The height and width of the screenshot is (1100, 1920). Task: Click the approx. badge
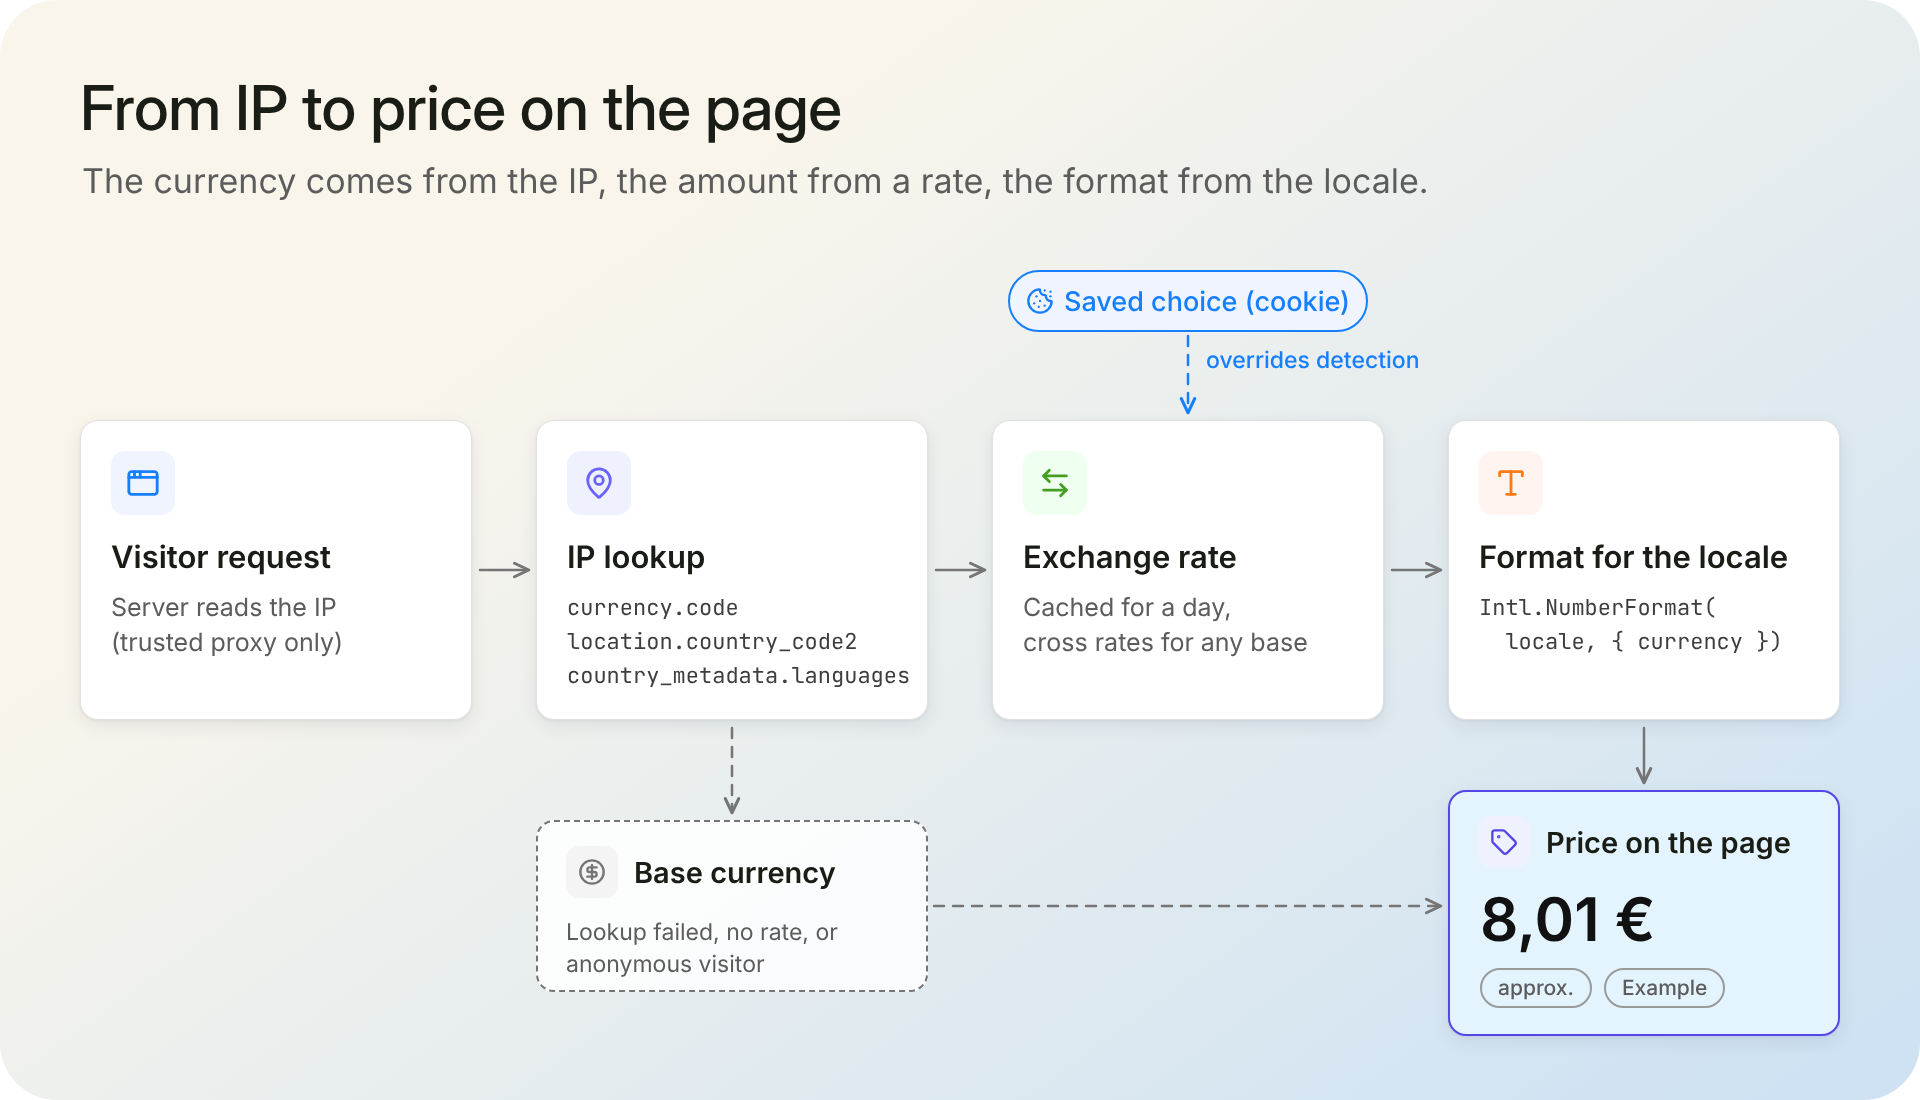point(1535,988)
